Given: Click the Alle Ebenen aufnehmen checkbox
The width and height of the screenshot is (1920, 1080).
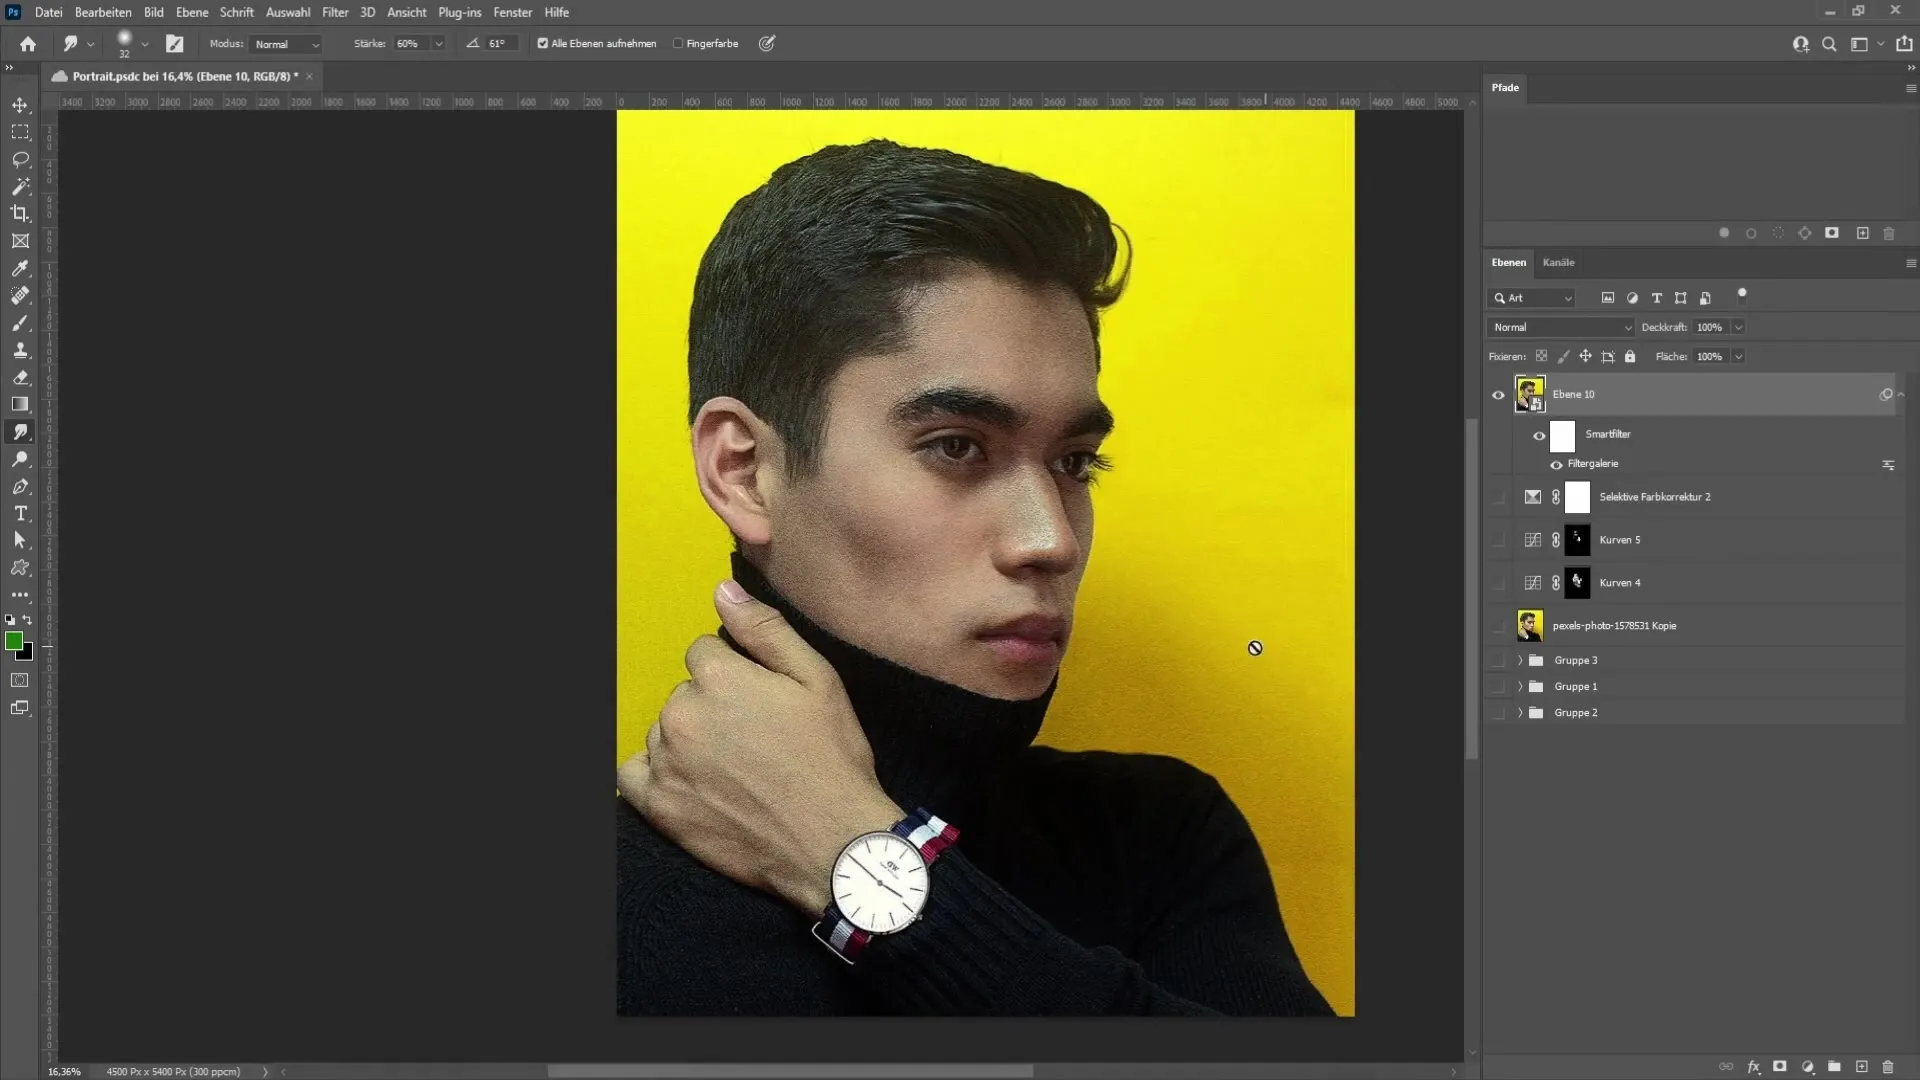Looking at the screenshot, I should [543, 44].
